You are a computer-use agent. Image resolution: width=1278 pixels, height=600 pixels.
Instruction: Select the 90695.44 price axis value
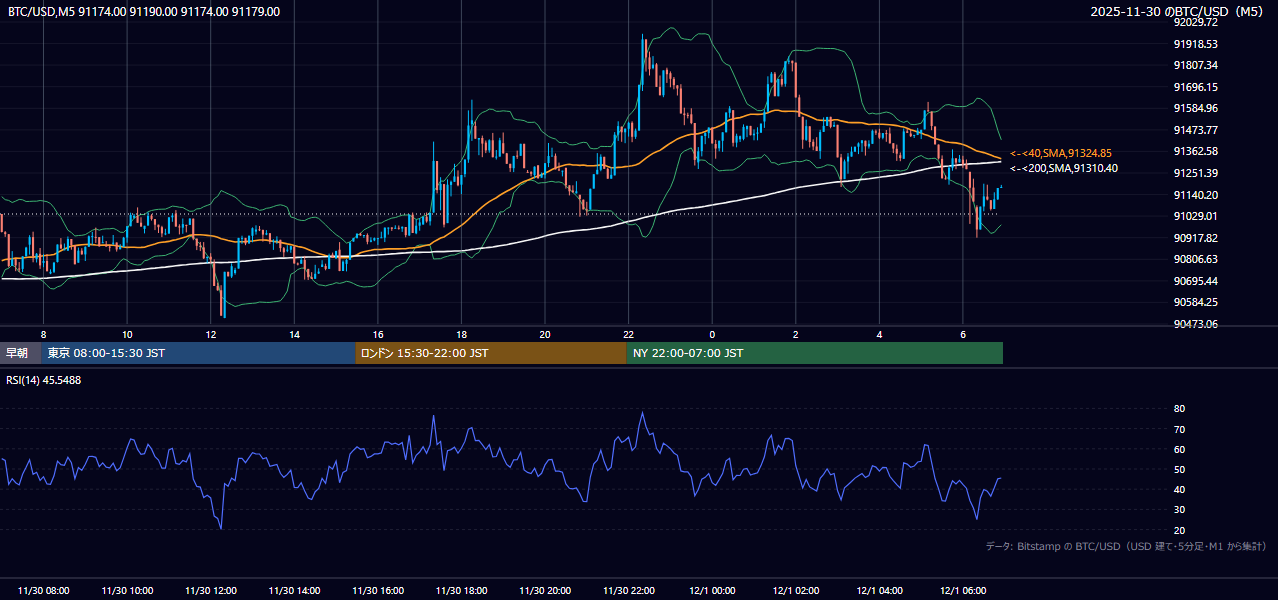tap(1195, 281)
